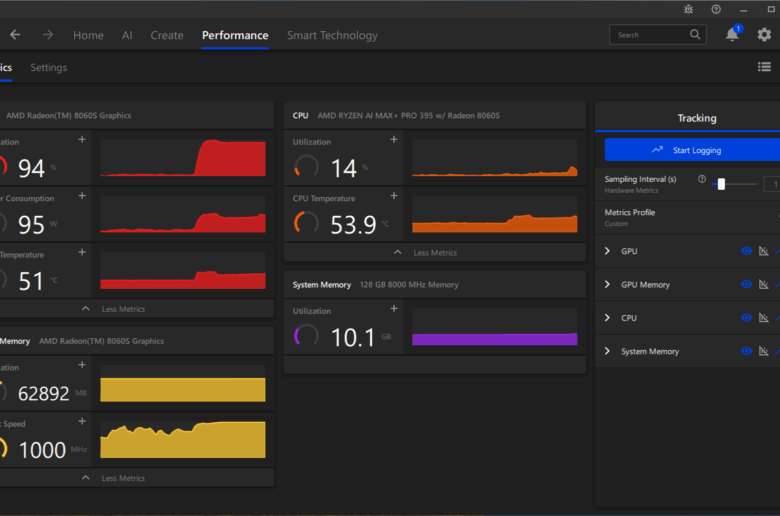Open the notifications bell
Image resolution: width=780 pixels, height=516 pixels.
point(732,35)
